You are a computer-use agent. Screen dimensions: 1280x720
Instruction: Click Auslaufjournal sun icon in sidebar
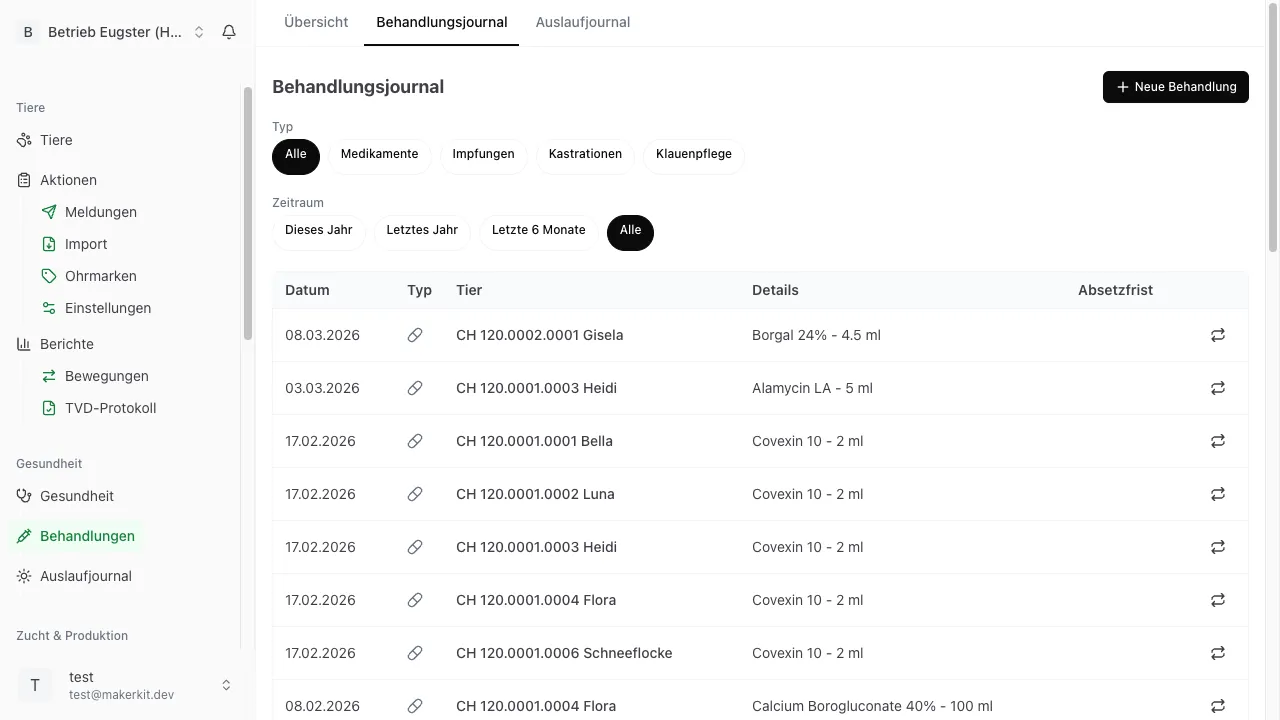(x=24, y=576)
